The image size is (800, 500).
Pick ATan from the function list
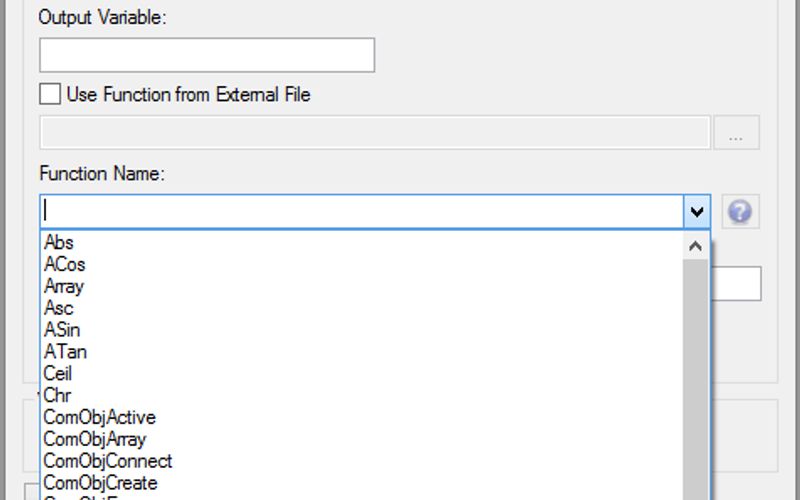point(65,352)
